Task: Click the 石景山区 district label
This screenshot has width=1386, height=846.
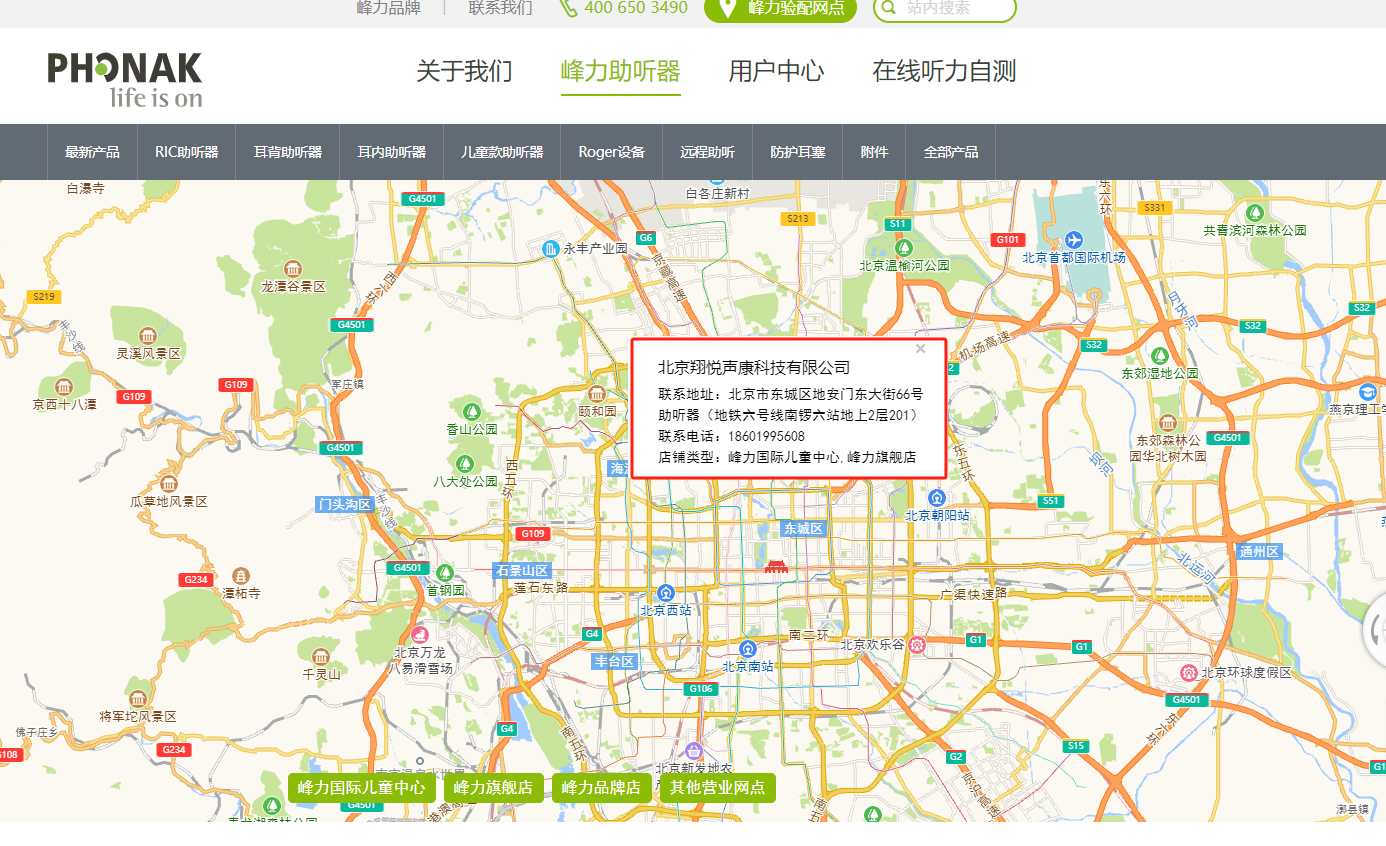Action: coord(522,571)
